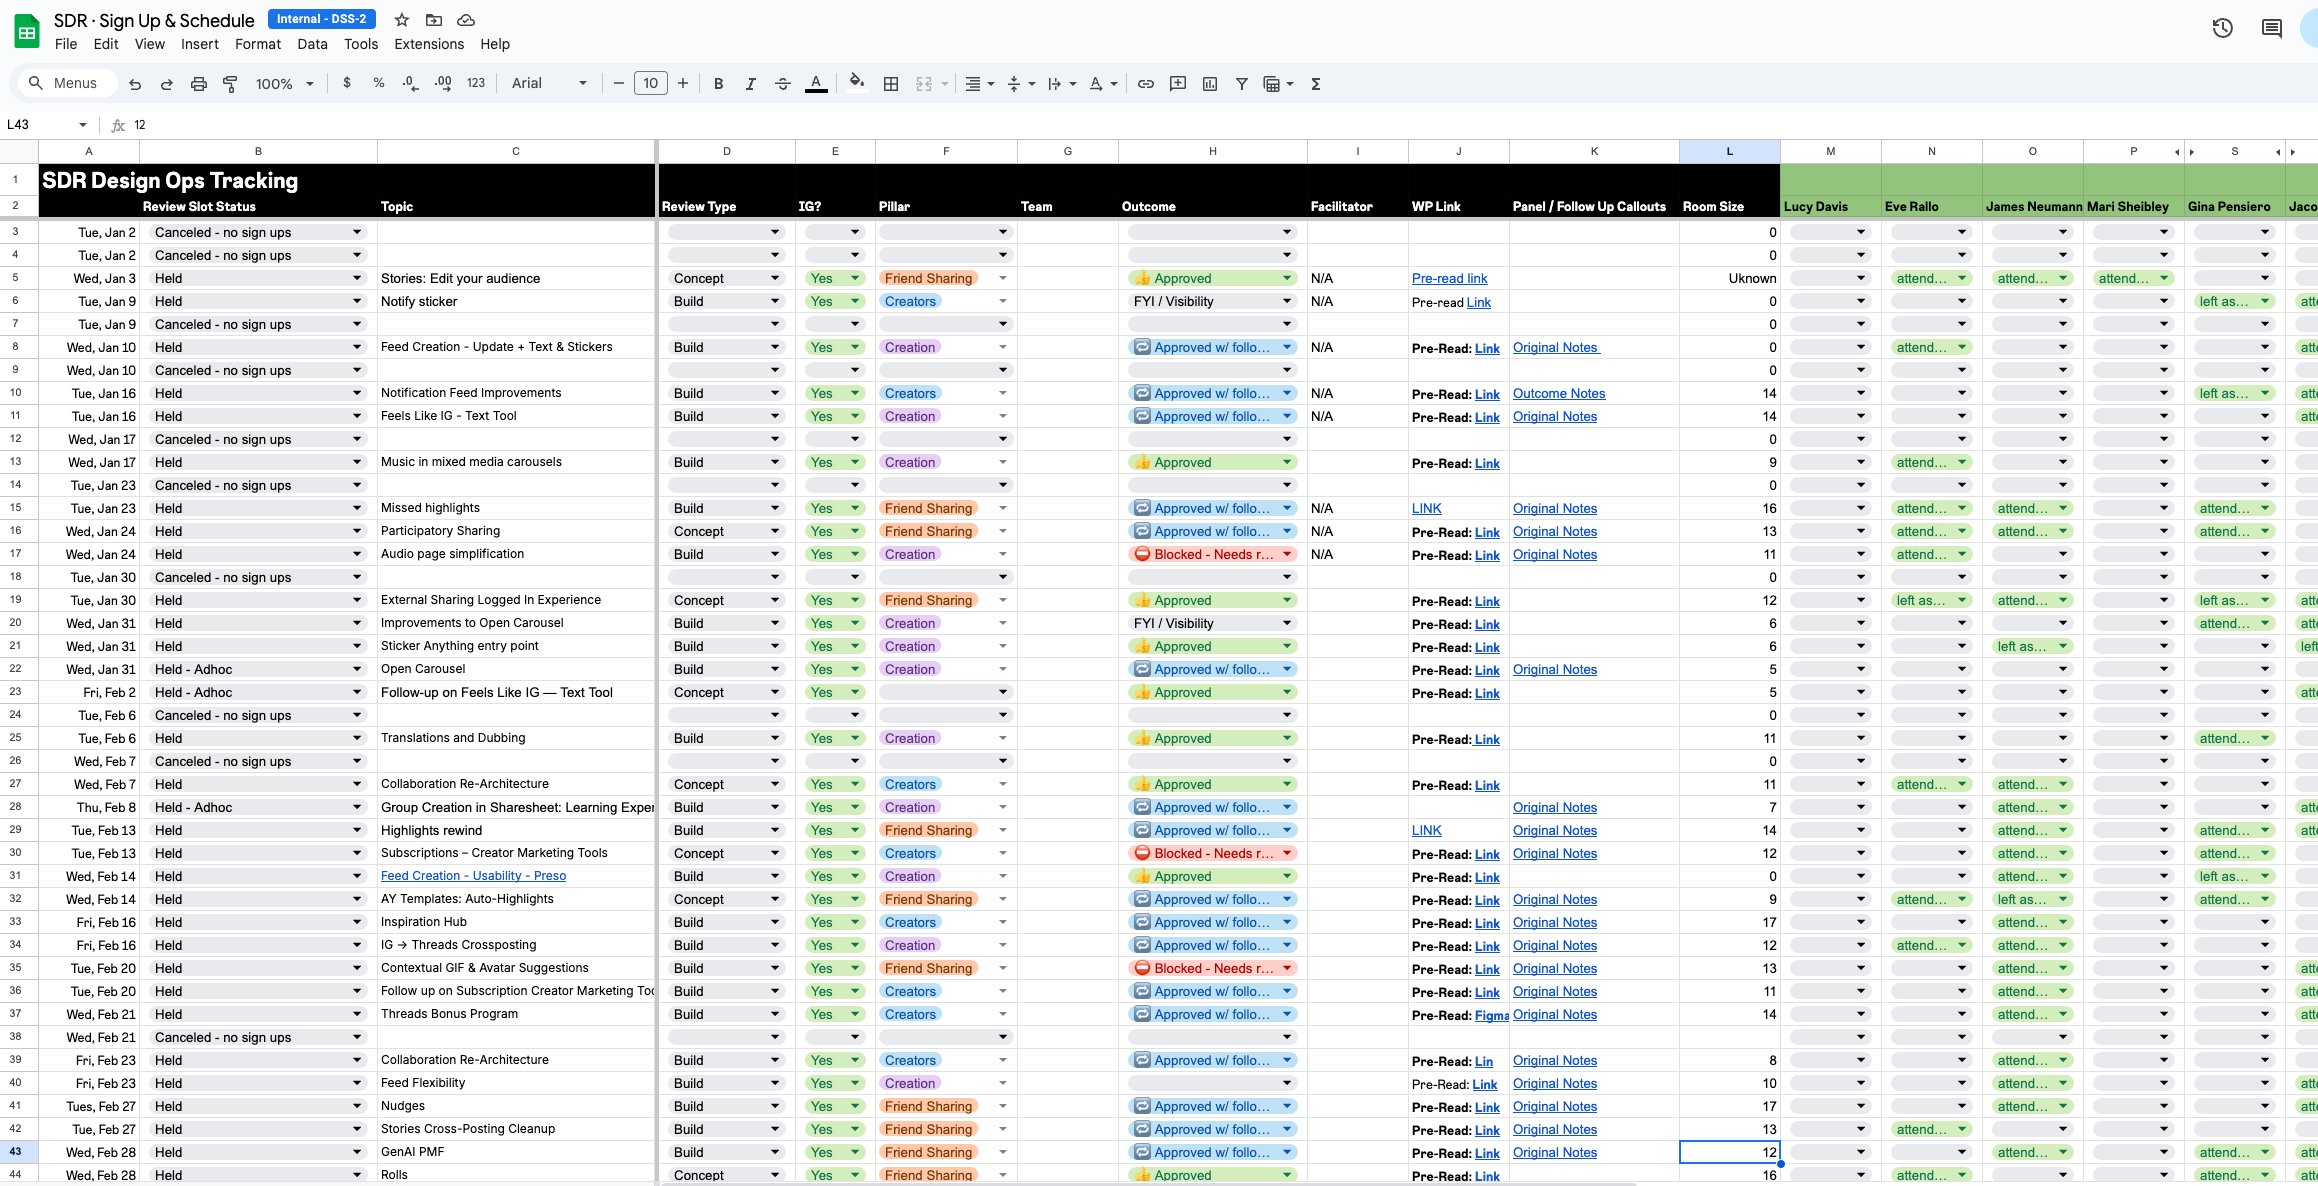Open the Format menu

[258, 44]
